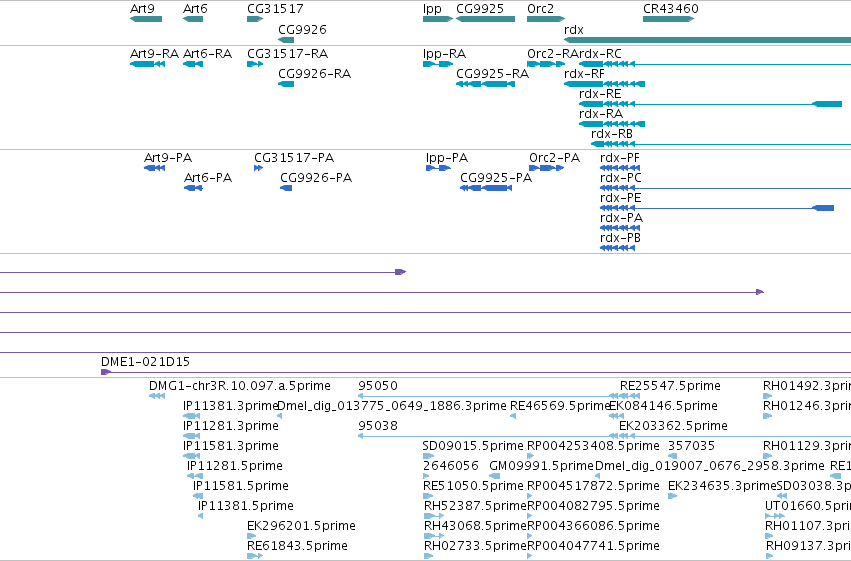Select transcript CG9925-RA
Image resolution: width=851 pixels, height=561 pixels.
(485, 84)
